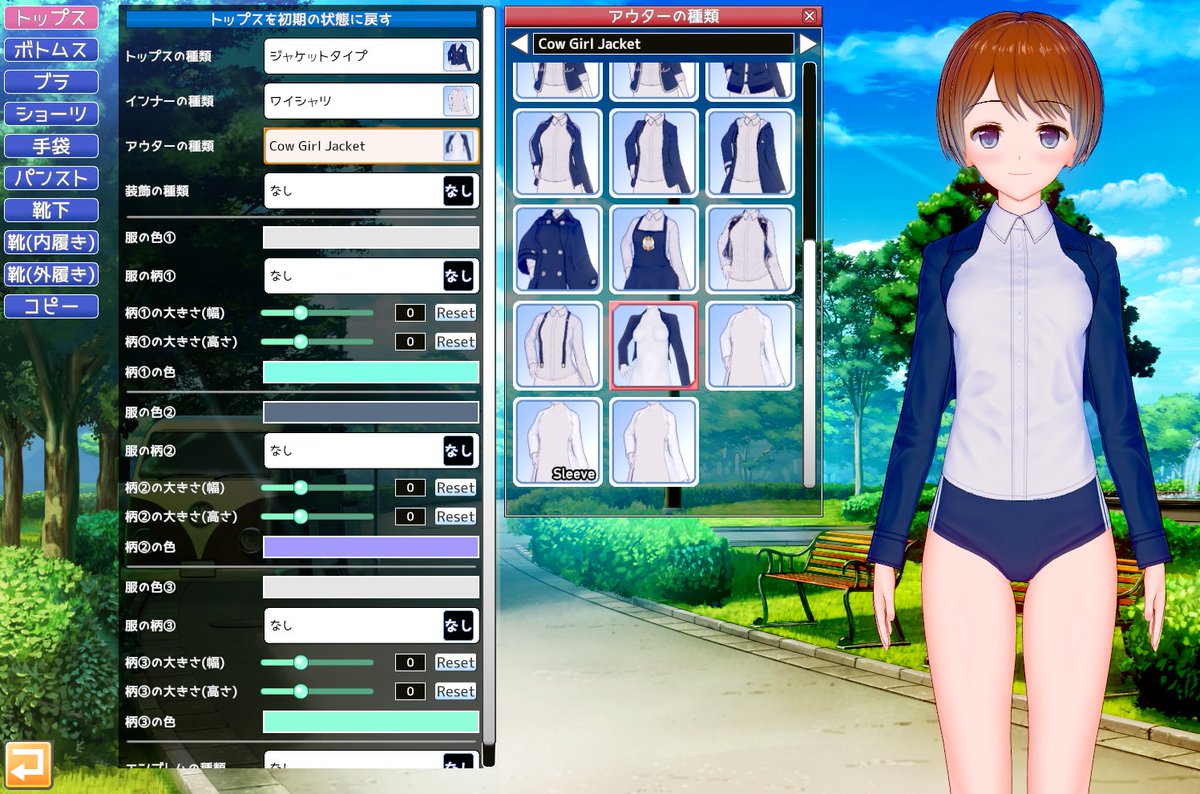The image size is (1200, 794).
Task: Click the Cow Girl Jacket name field in アウターの種類
Action: 663,44
